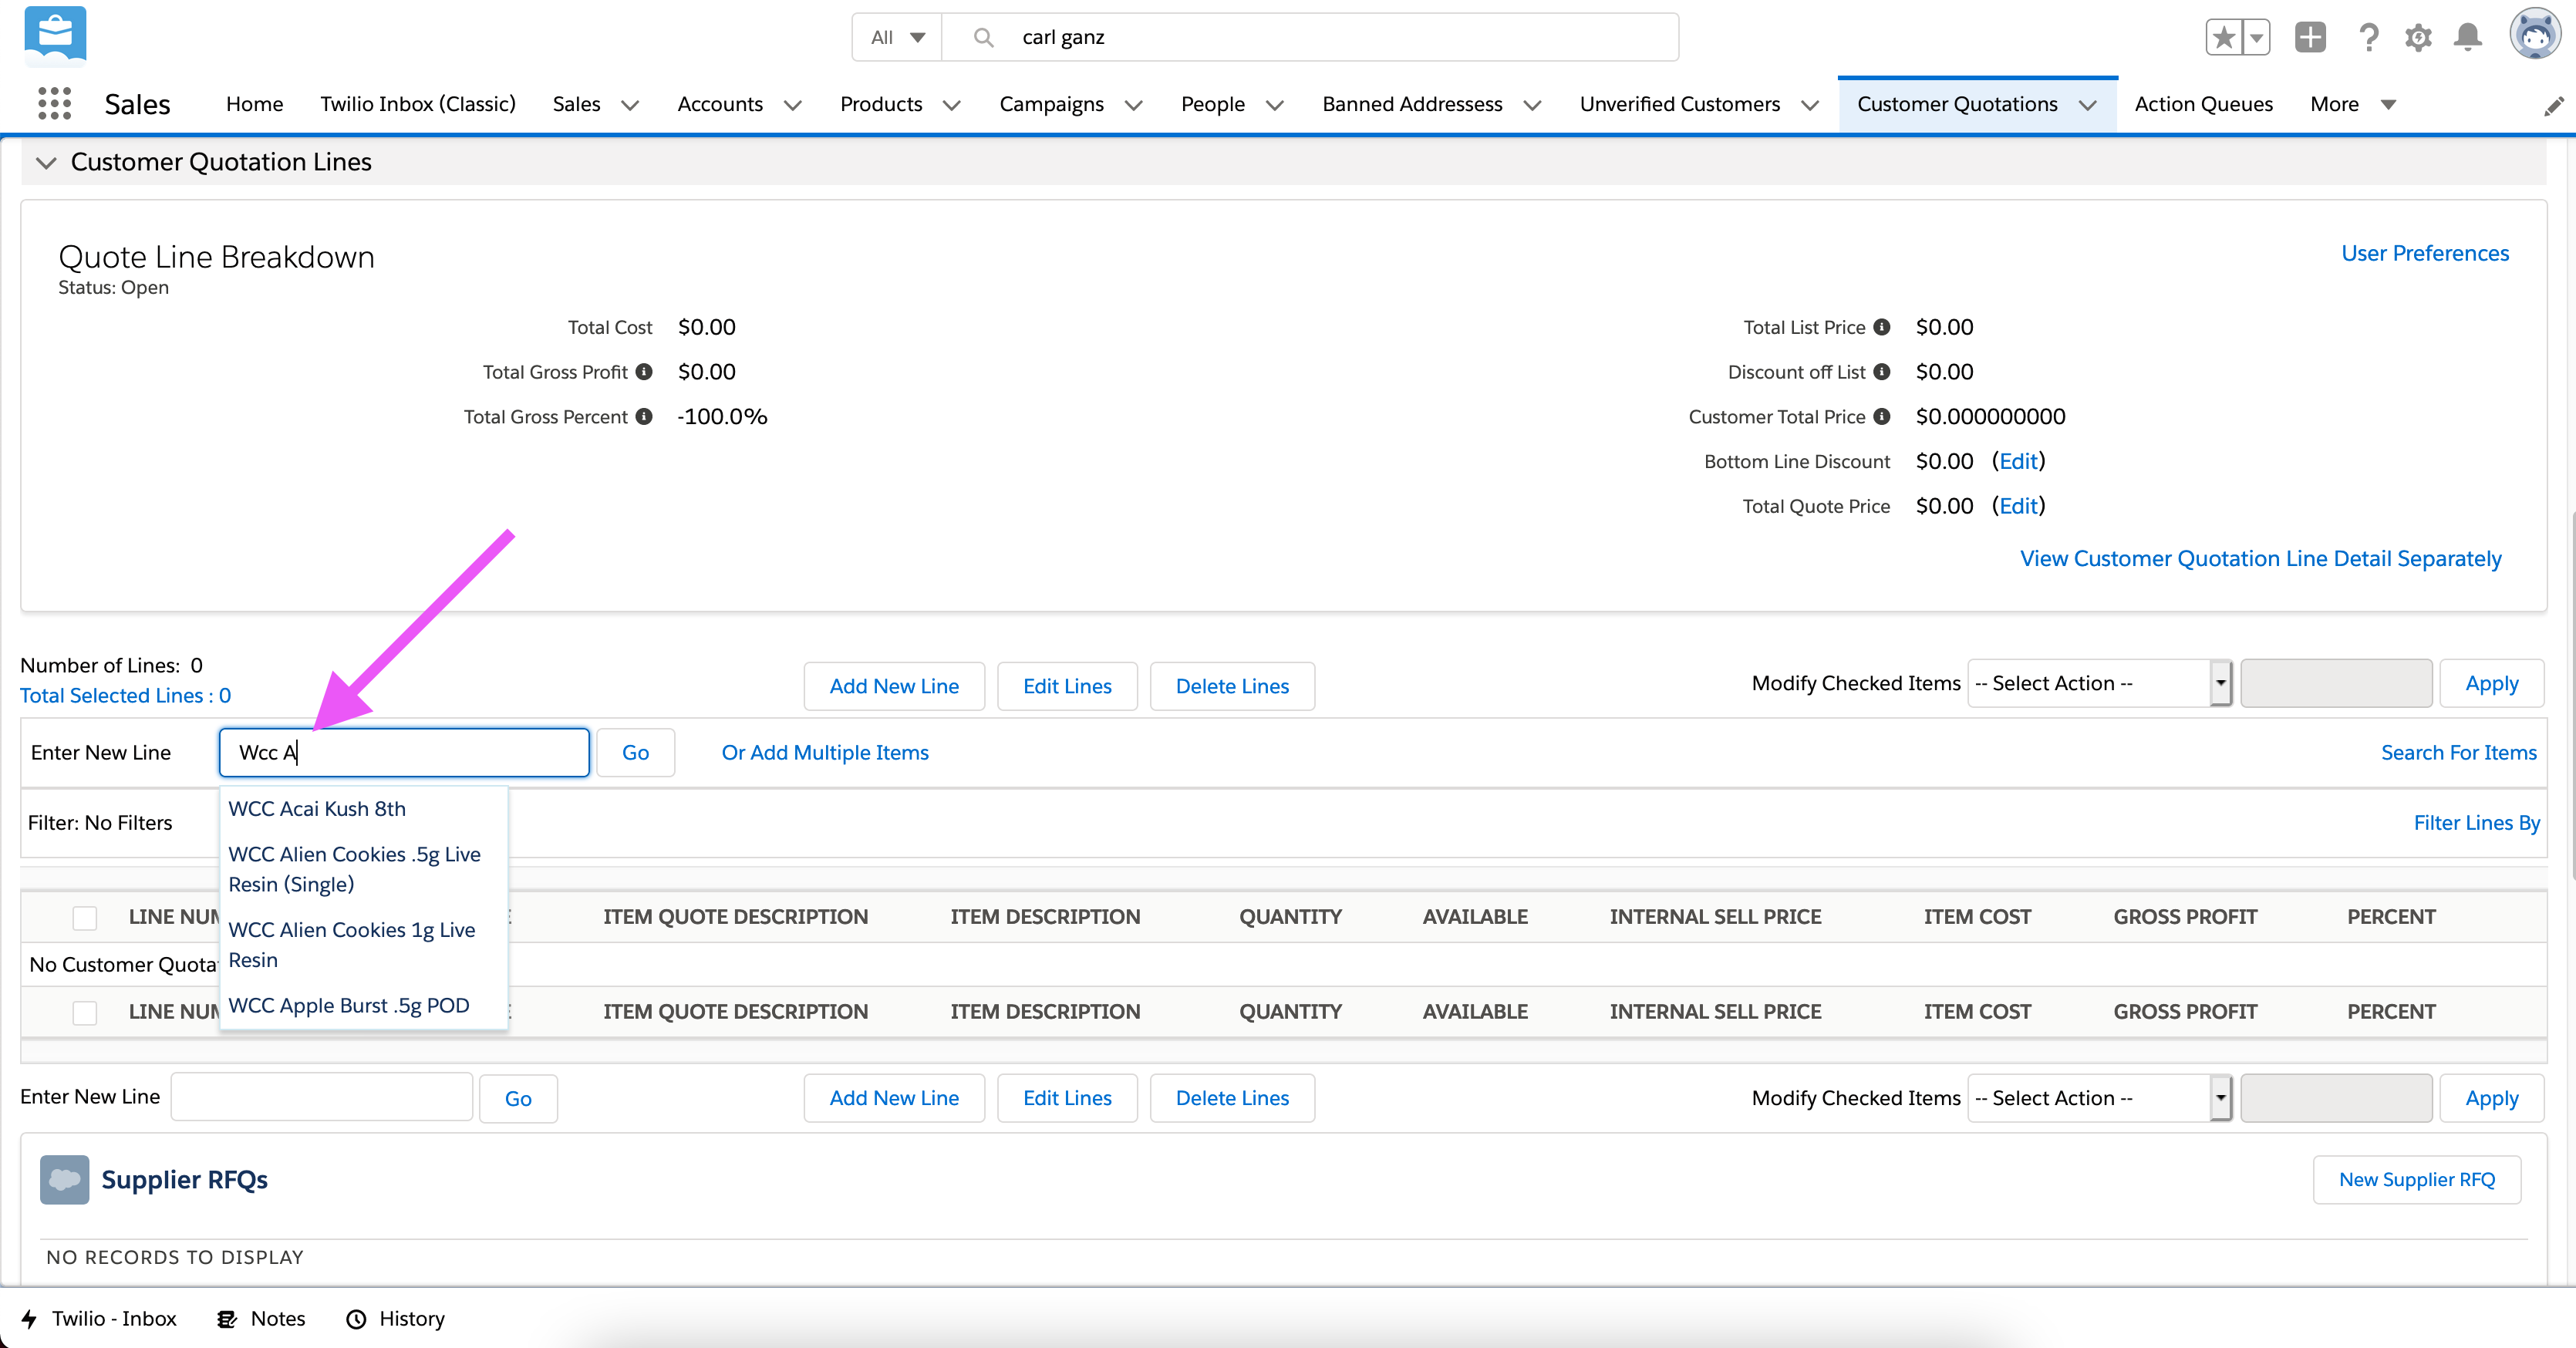Image resolution: width=2576 pixels, height=1348 pixels.
Task: Open the More navigation dropdown
Action: coord(2353,104)
